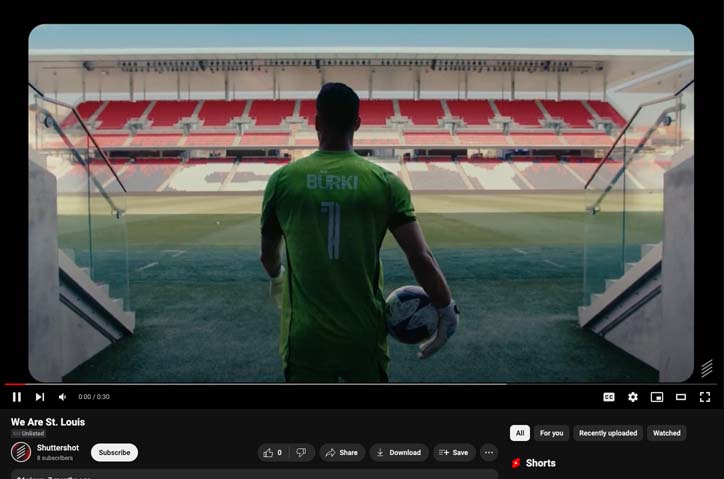Click the channel watermark on the video

(707, 368)
